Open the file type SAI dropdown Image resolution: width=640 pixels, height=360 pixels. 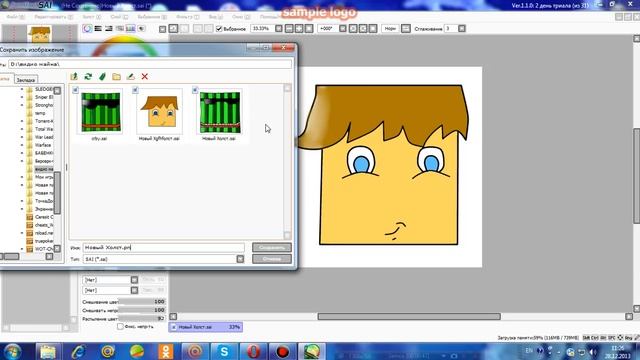[240, 259]
